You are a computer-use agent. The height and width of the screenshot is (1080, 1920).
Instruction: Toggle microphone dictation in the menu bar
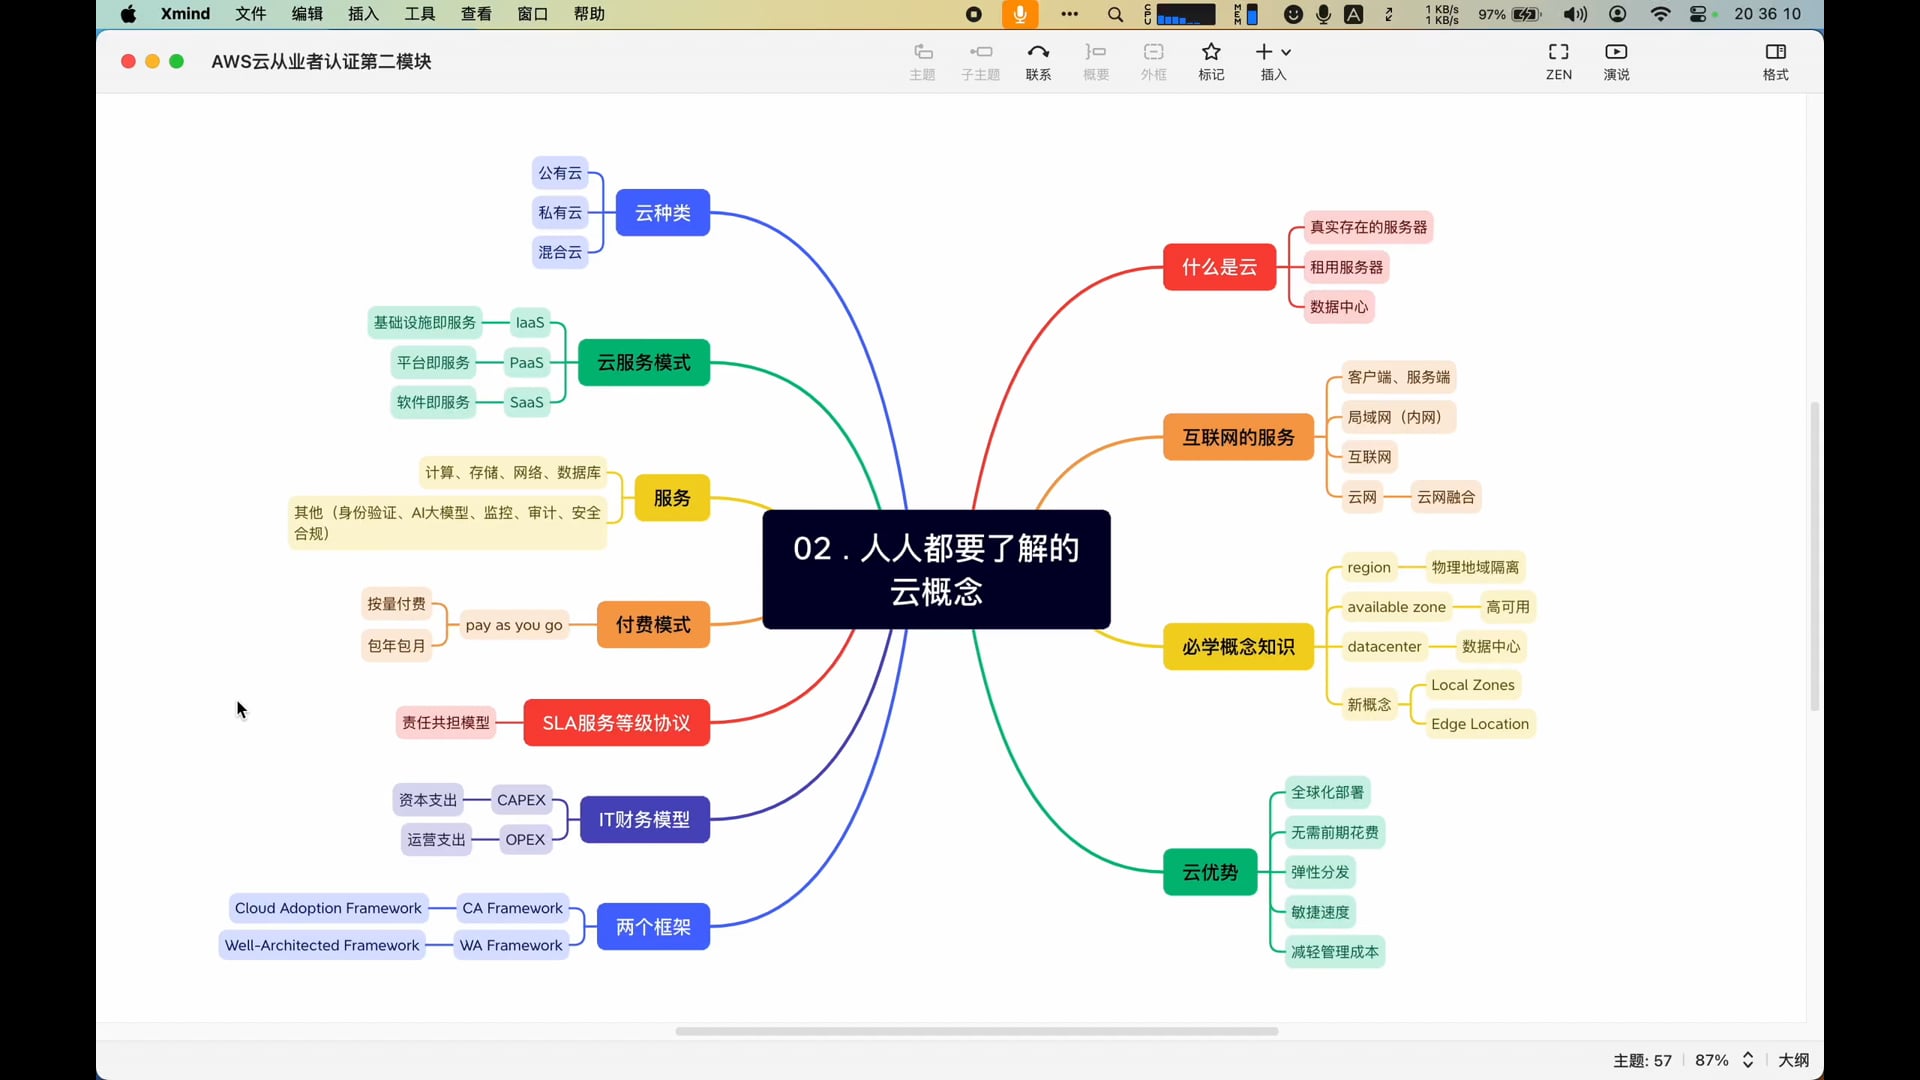pyautogui.click(x=1020, y=14)
